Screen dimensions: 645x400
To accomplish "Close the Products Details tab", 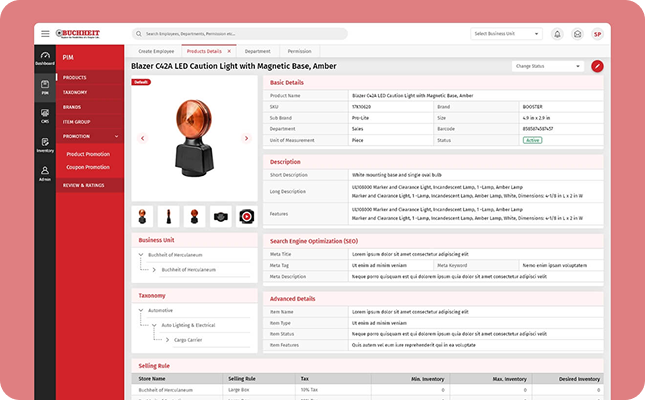I will 229,50.
